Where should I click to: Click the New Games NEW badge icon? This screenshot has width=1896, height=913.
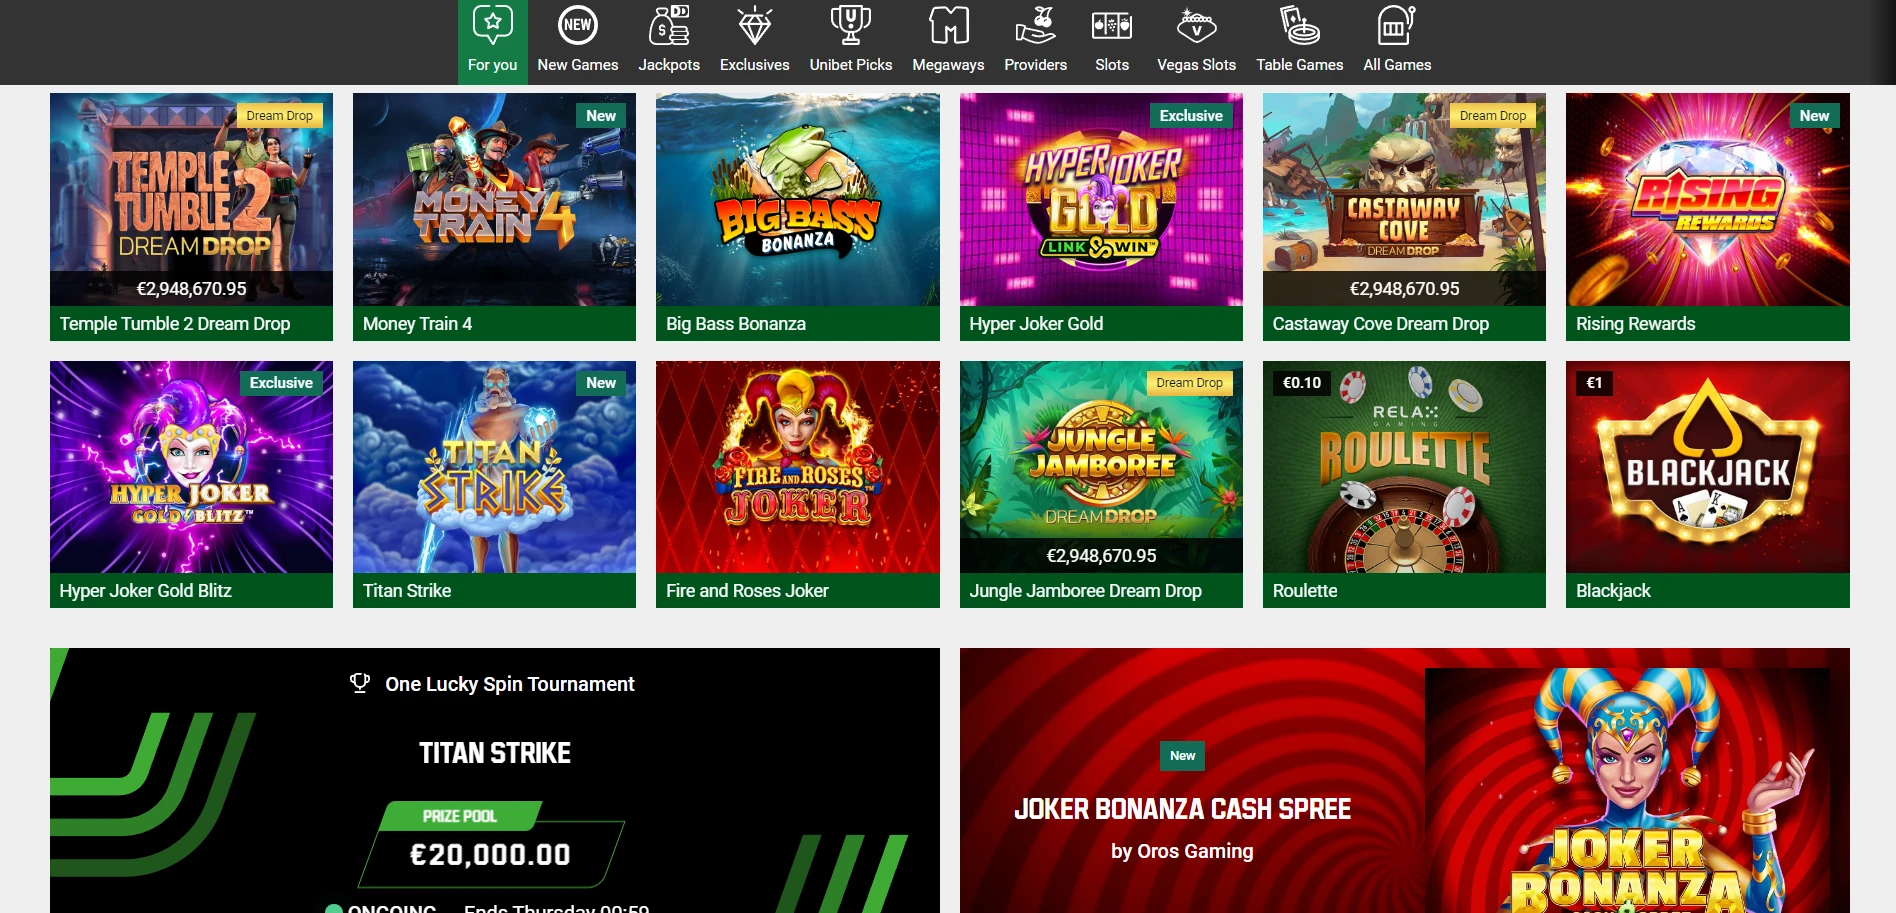click(578, 25)
